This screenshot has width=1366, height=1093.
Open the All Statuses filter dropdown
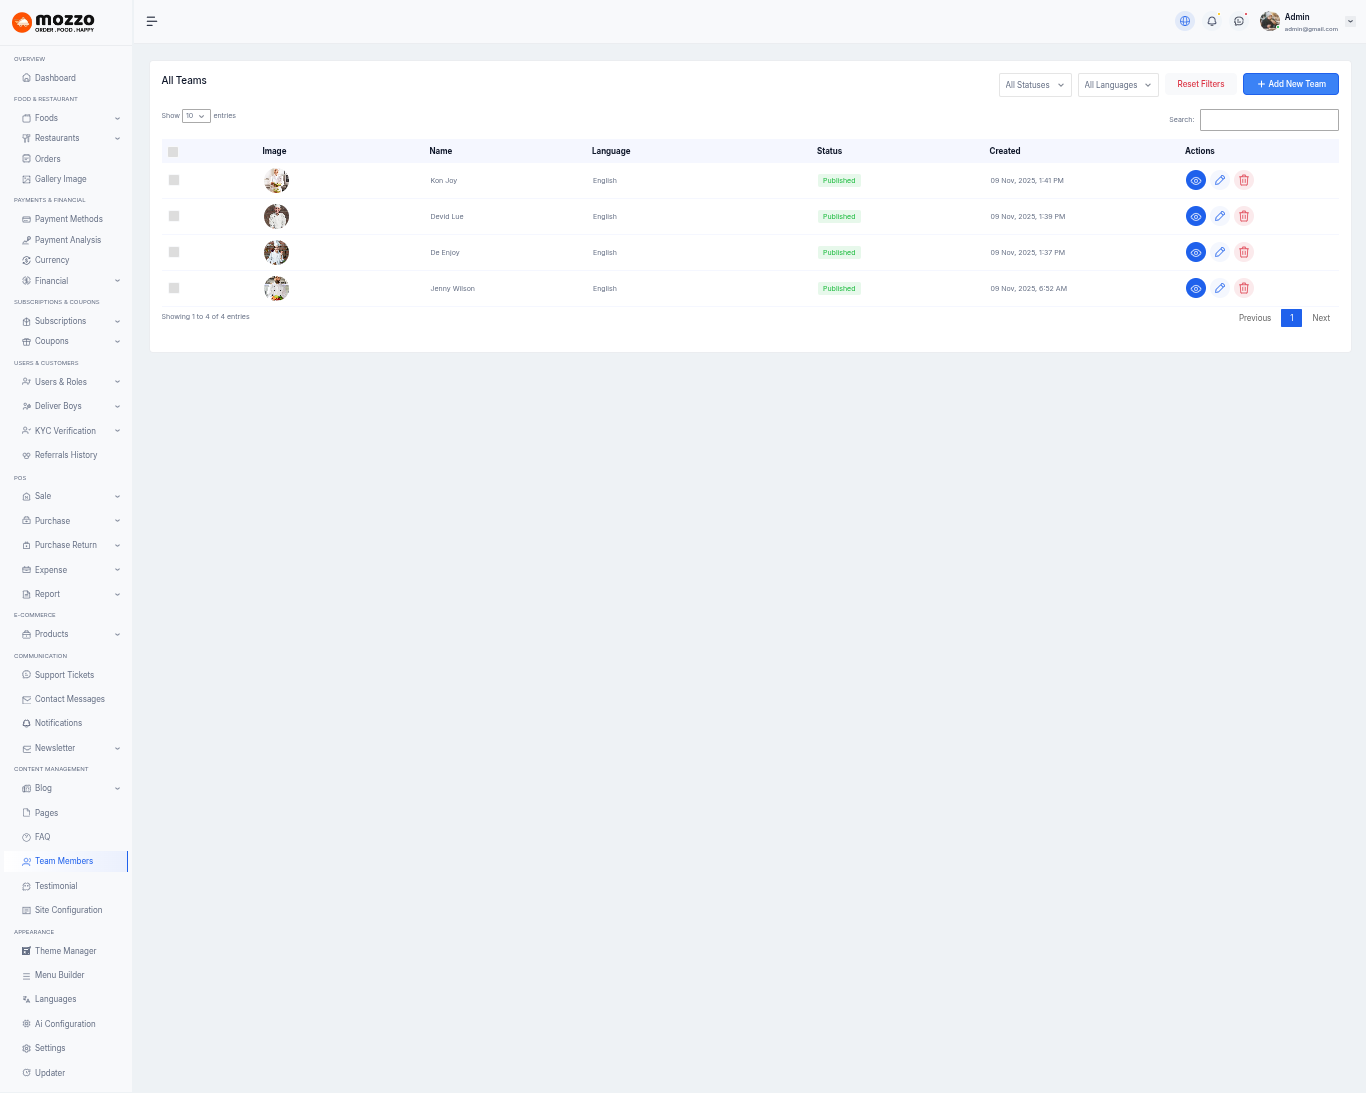1035,85
